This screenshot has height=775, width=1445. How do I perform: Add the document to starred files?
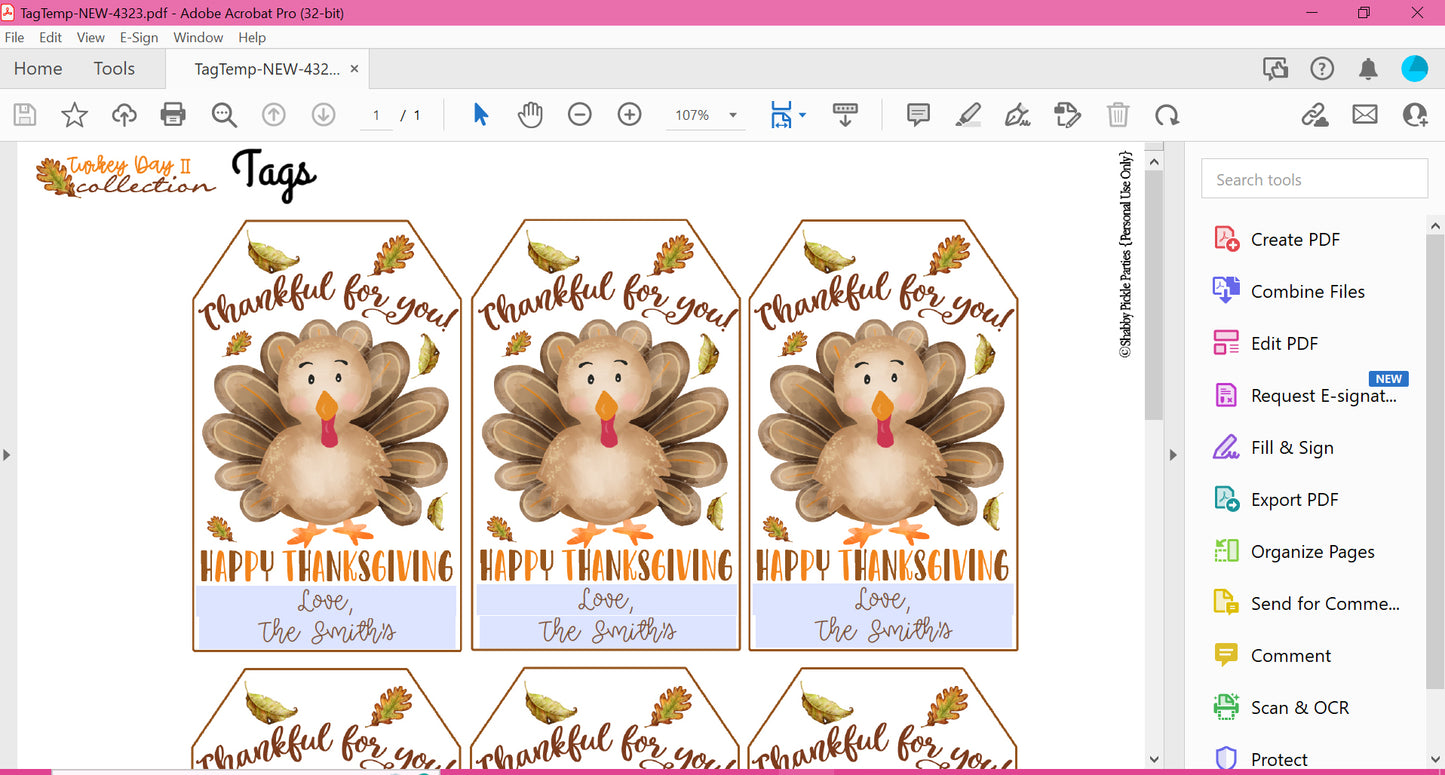click(x=75, y=115)
